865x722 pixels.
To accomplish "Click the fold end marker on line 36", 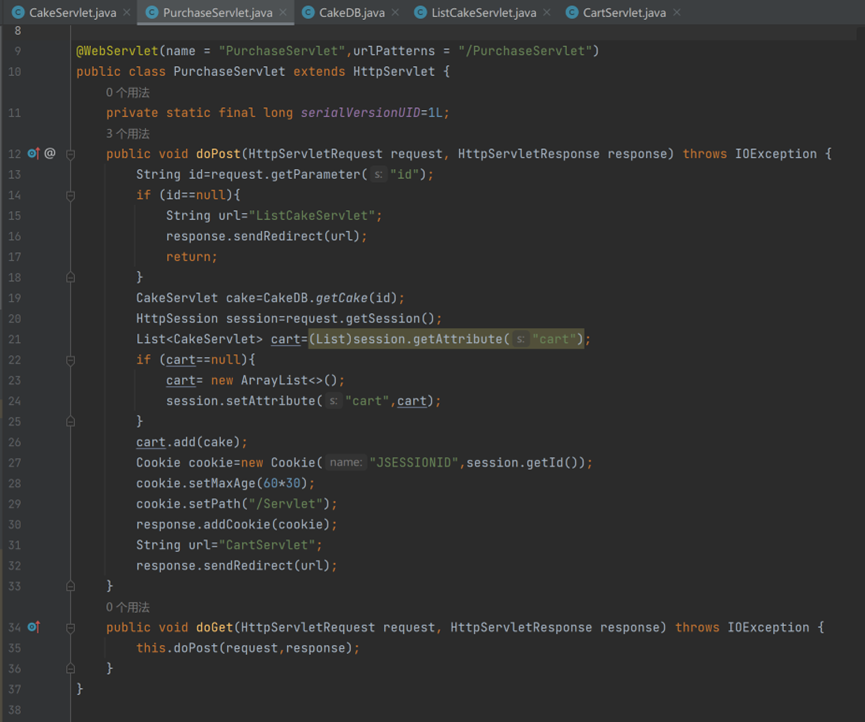I will (71, 669).
